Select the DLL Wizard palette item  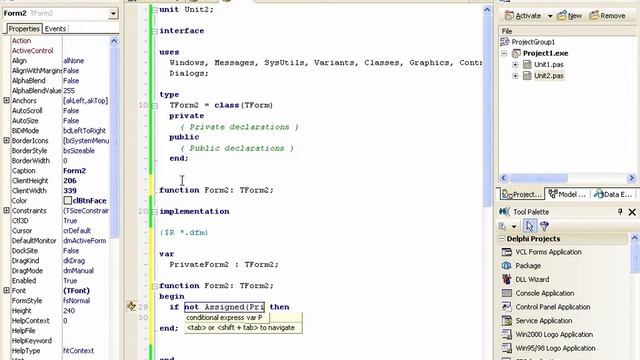click(x=532, y=280)
